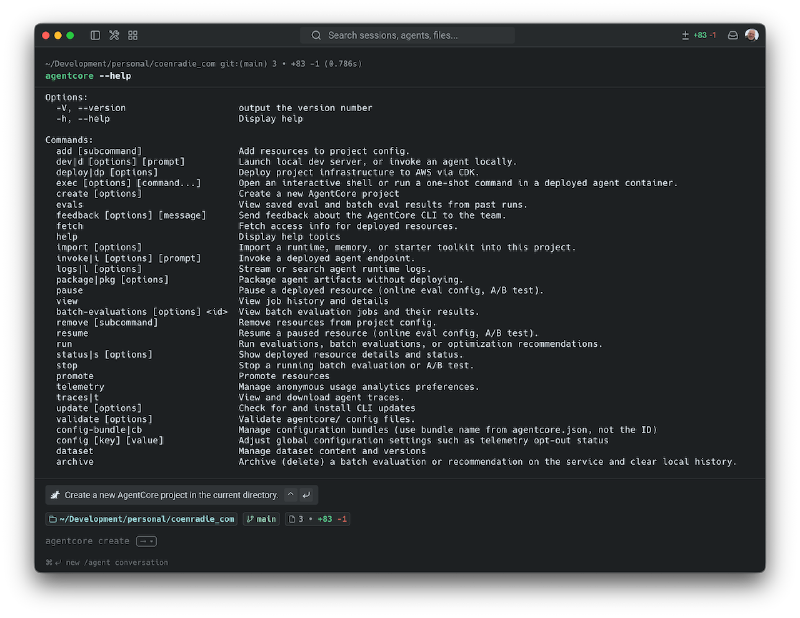The image size is (800, 618).
Task: Focus the Search sessions, agents, files field
Action: (407, 35)
